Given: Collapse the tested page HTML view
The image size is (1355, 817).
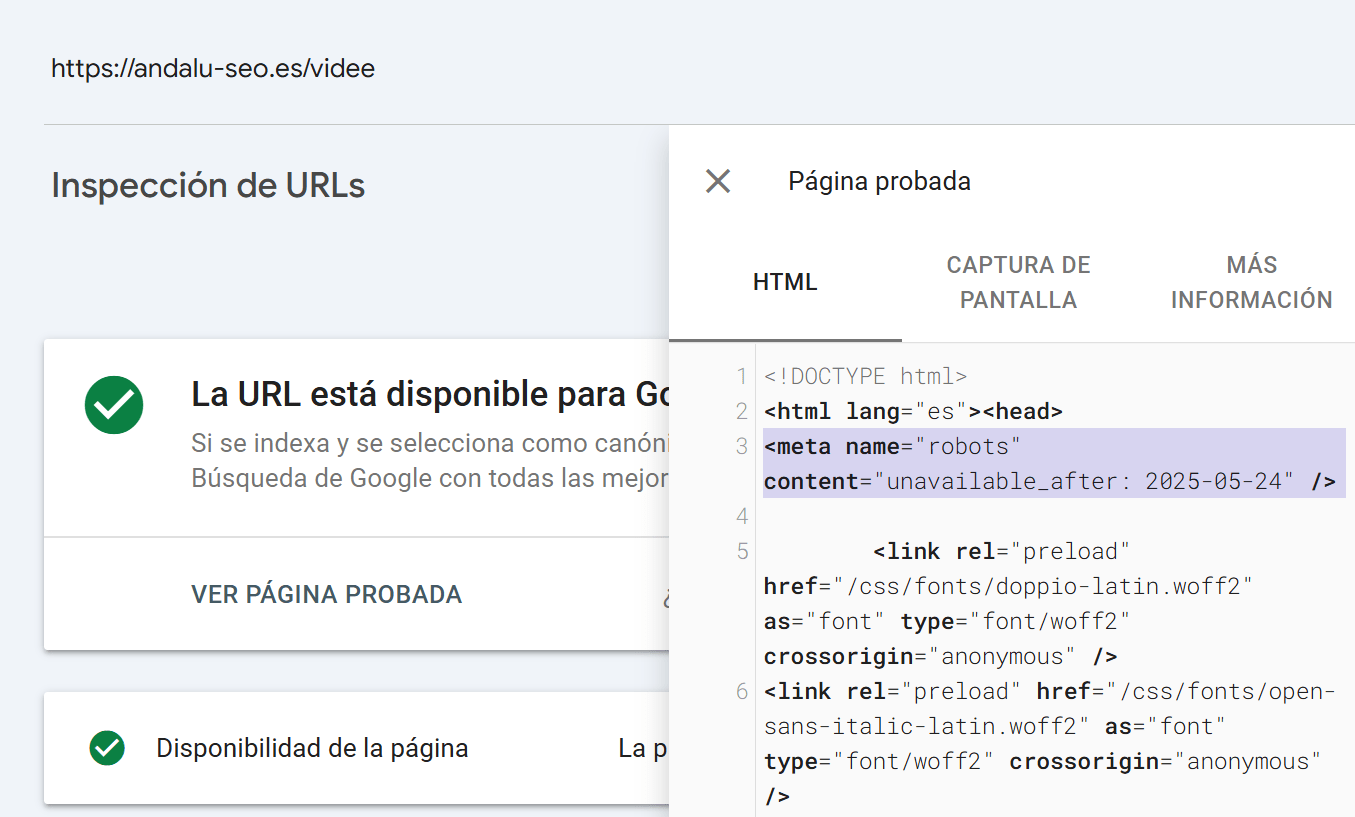Looking at the screenshot, I should (717, 181).
